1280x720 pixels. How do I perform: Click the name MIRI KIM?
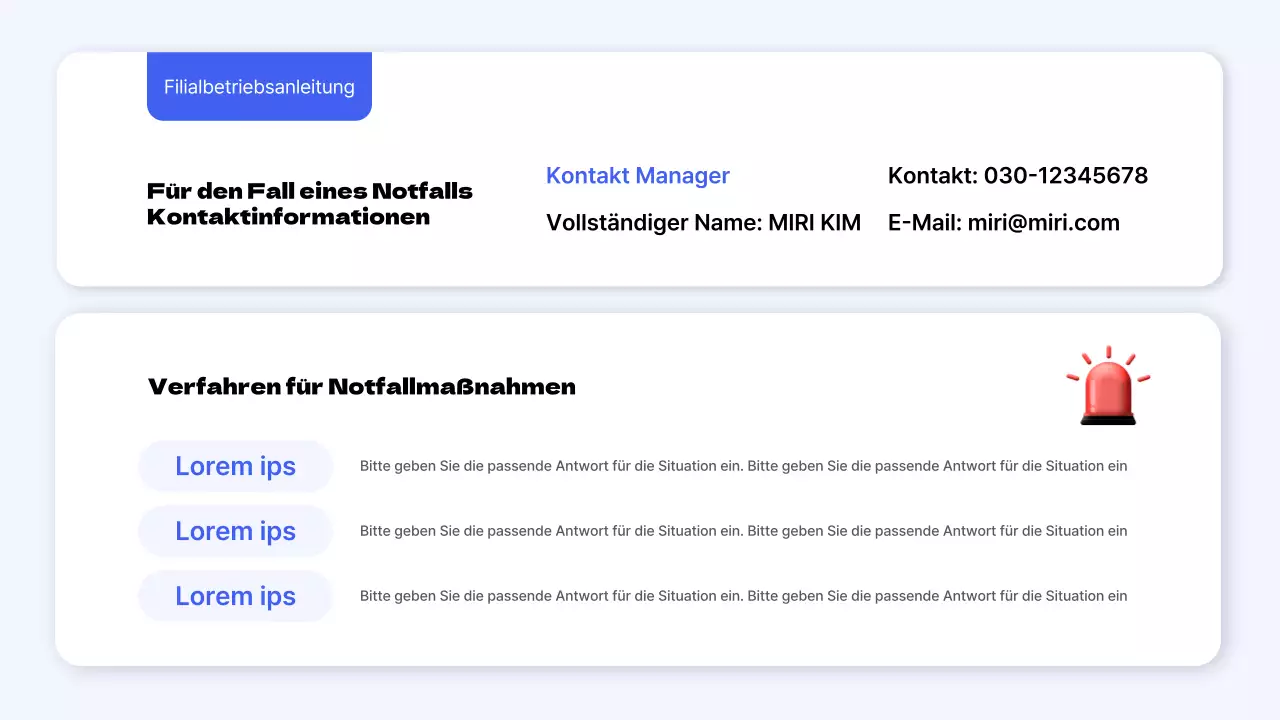816,222
